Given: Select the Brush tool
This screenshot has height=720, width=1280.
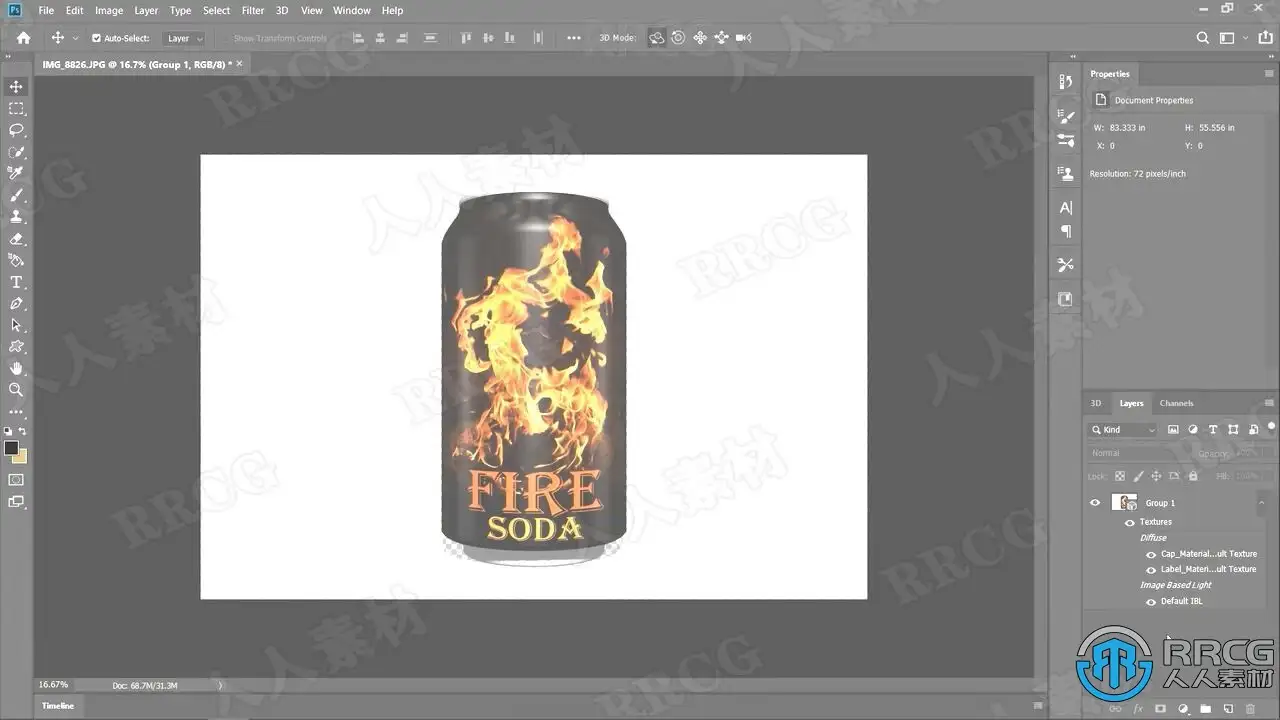Looking at the screenshot, I should (16, 195).
